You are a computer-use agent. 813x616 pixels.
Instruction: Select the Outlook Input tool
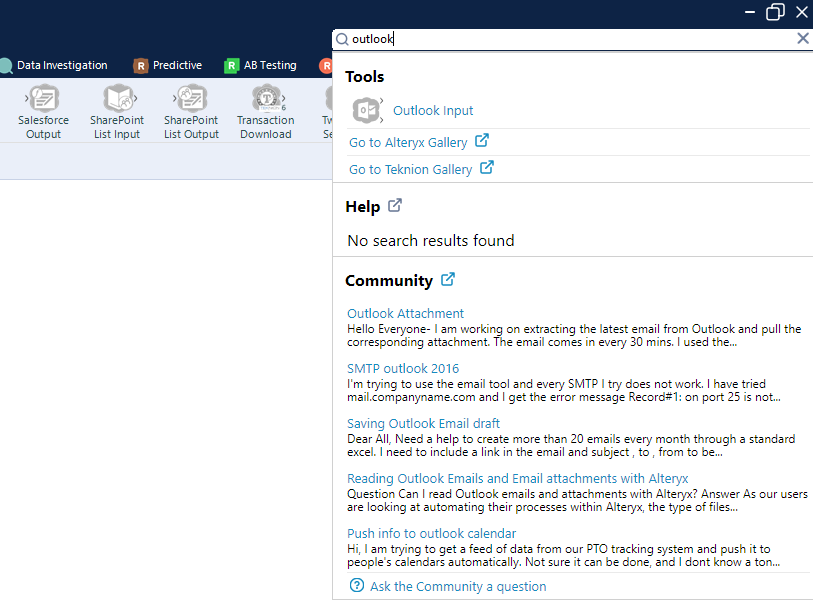tap(433, 110)
